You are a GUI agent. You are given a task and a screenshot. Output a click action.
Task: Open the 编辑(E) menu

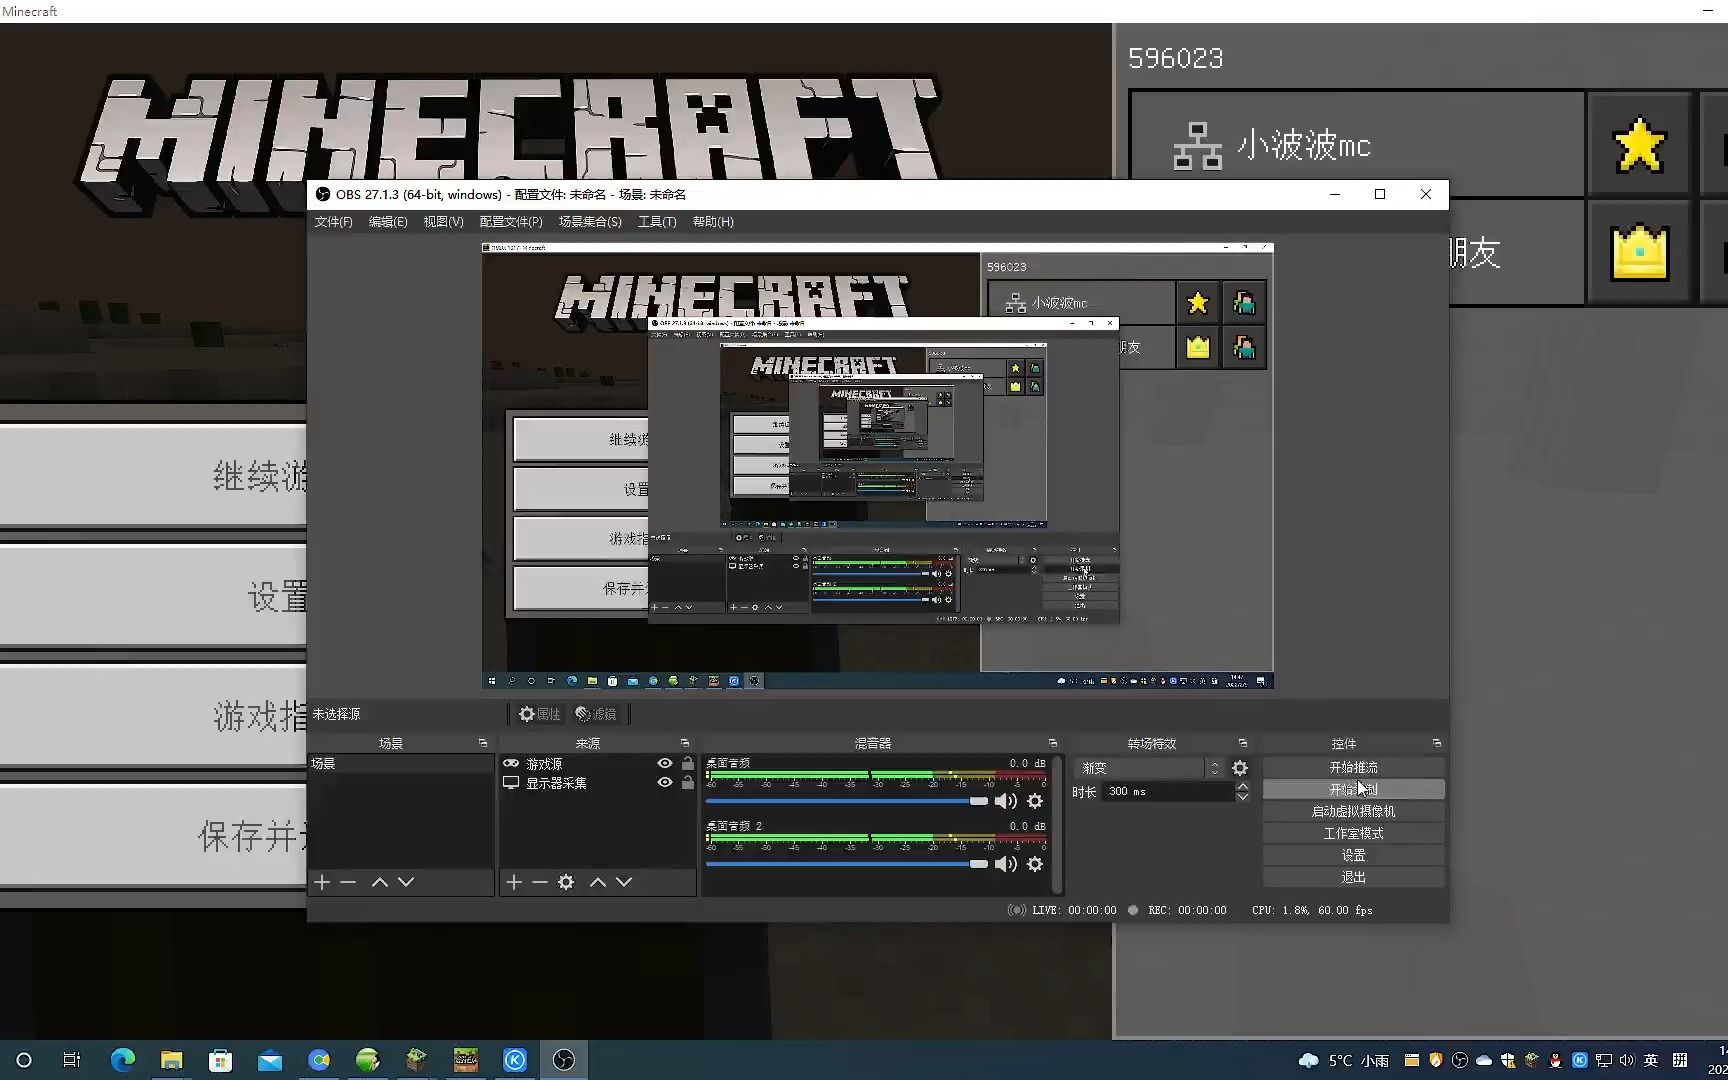tap(388, 222)
